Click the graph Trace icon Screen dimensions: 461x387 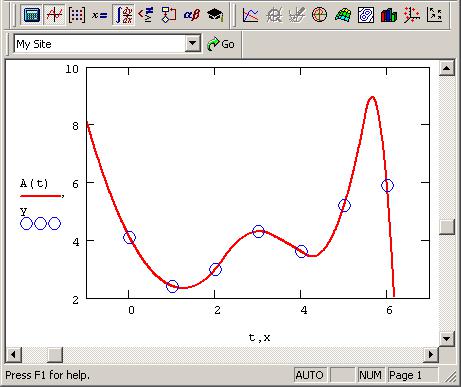point(296,14)
